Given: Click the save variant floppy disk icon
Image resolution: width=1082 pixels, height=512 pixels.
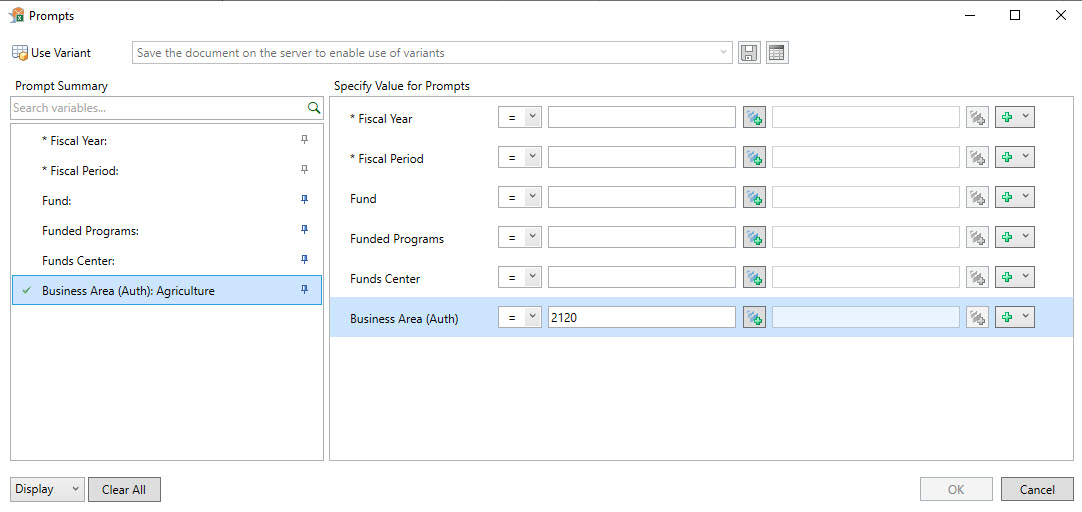Looking at the screenshot, I should tap(749, 53).
